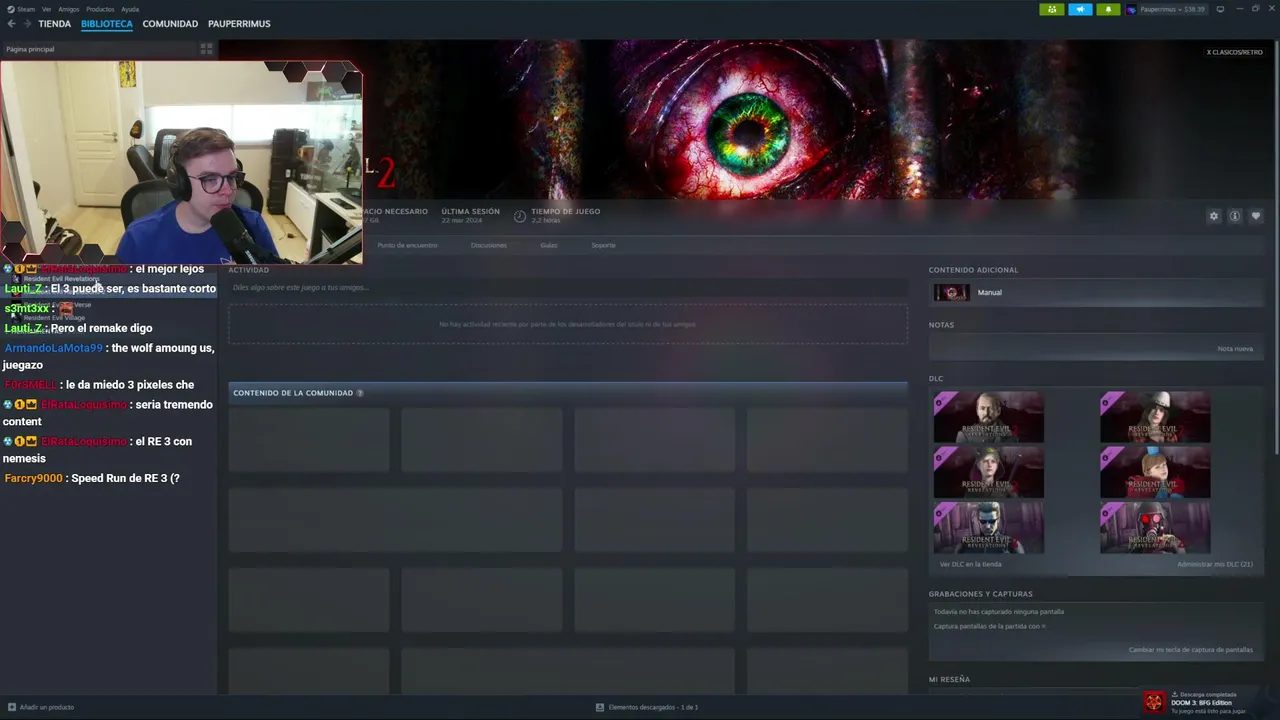Click the Manual thumbnail image
The height and width of the screenshot is (720, 1280).
point(951,292)
